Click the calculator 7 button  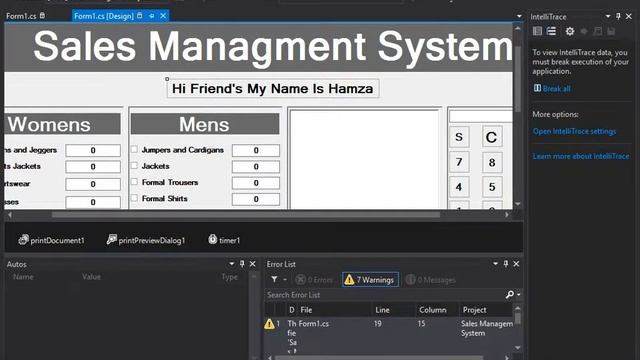point(459,162)
